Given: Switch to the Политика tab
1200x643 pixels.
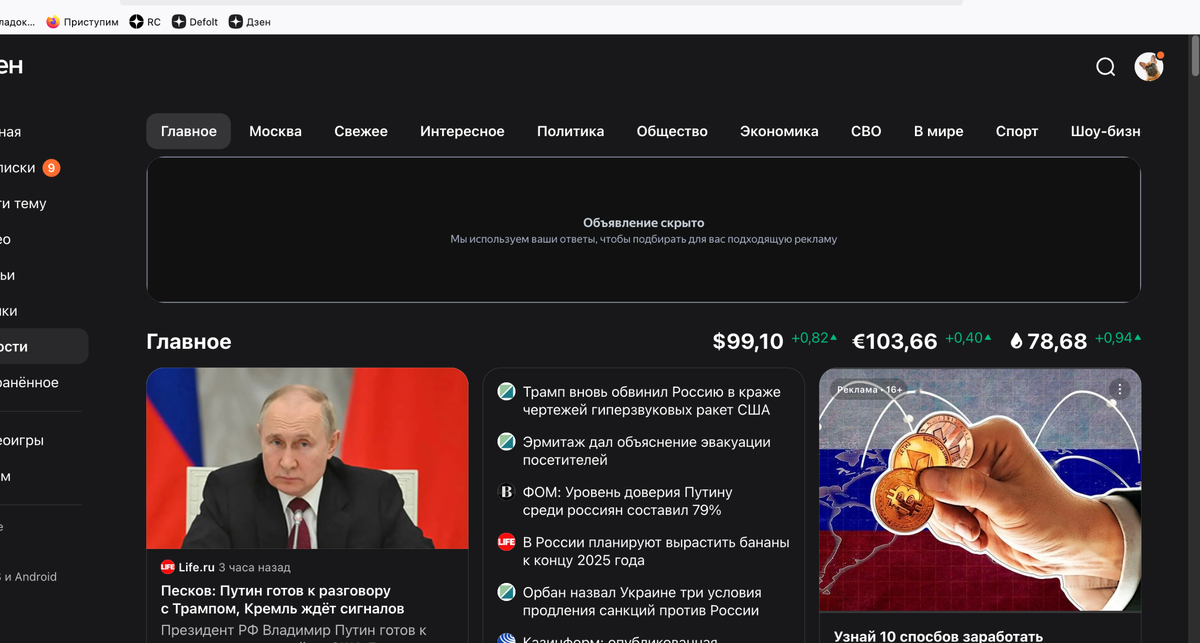Looking at the screenshot, I should pos(571,131).
